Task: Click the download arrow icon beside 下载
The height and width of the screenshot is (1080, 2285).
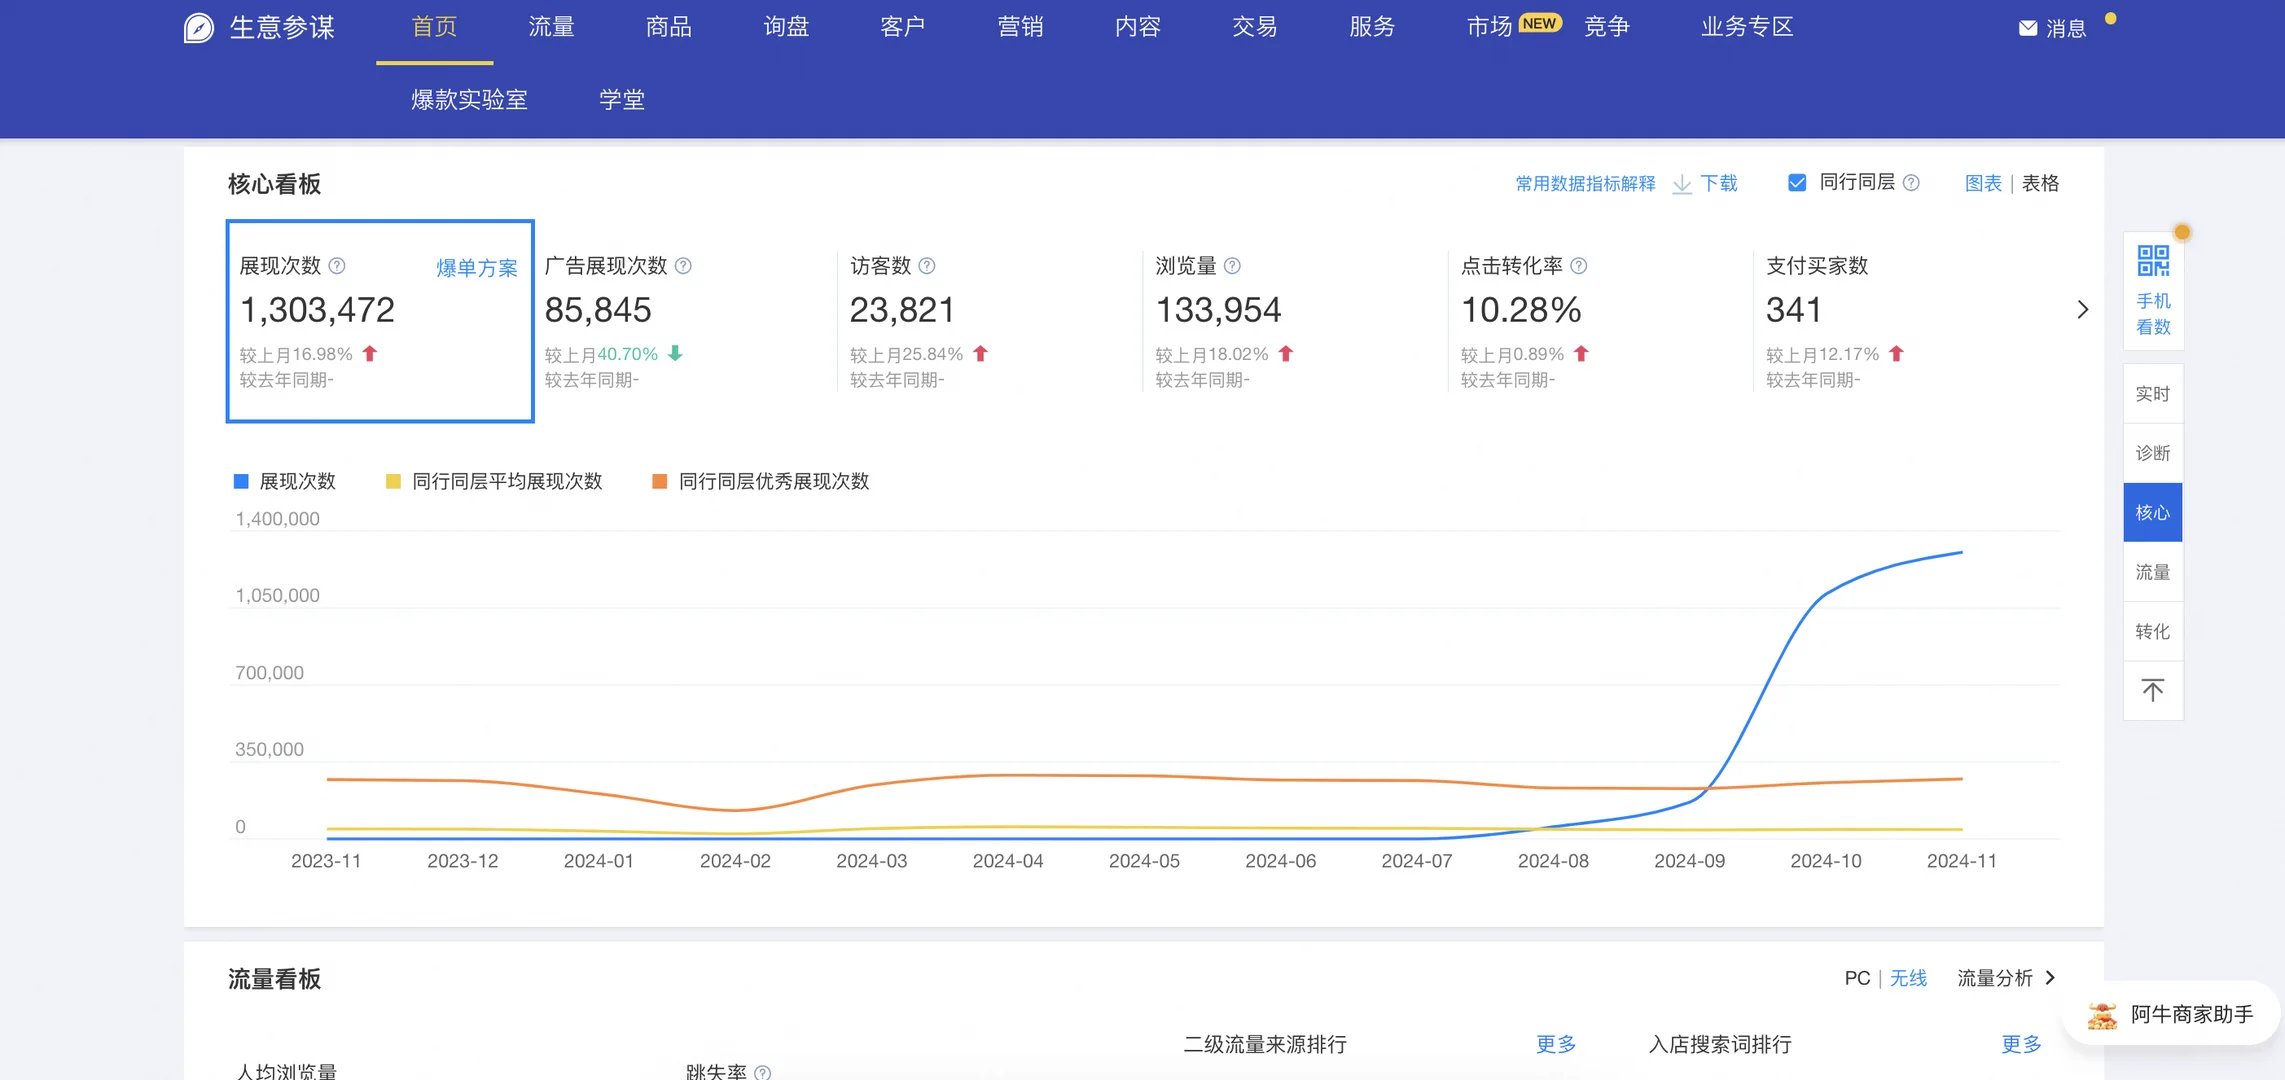Action: [1682, 184]
